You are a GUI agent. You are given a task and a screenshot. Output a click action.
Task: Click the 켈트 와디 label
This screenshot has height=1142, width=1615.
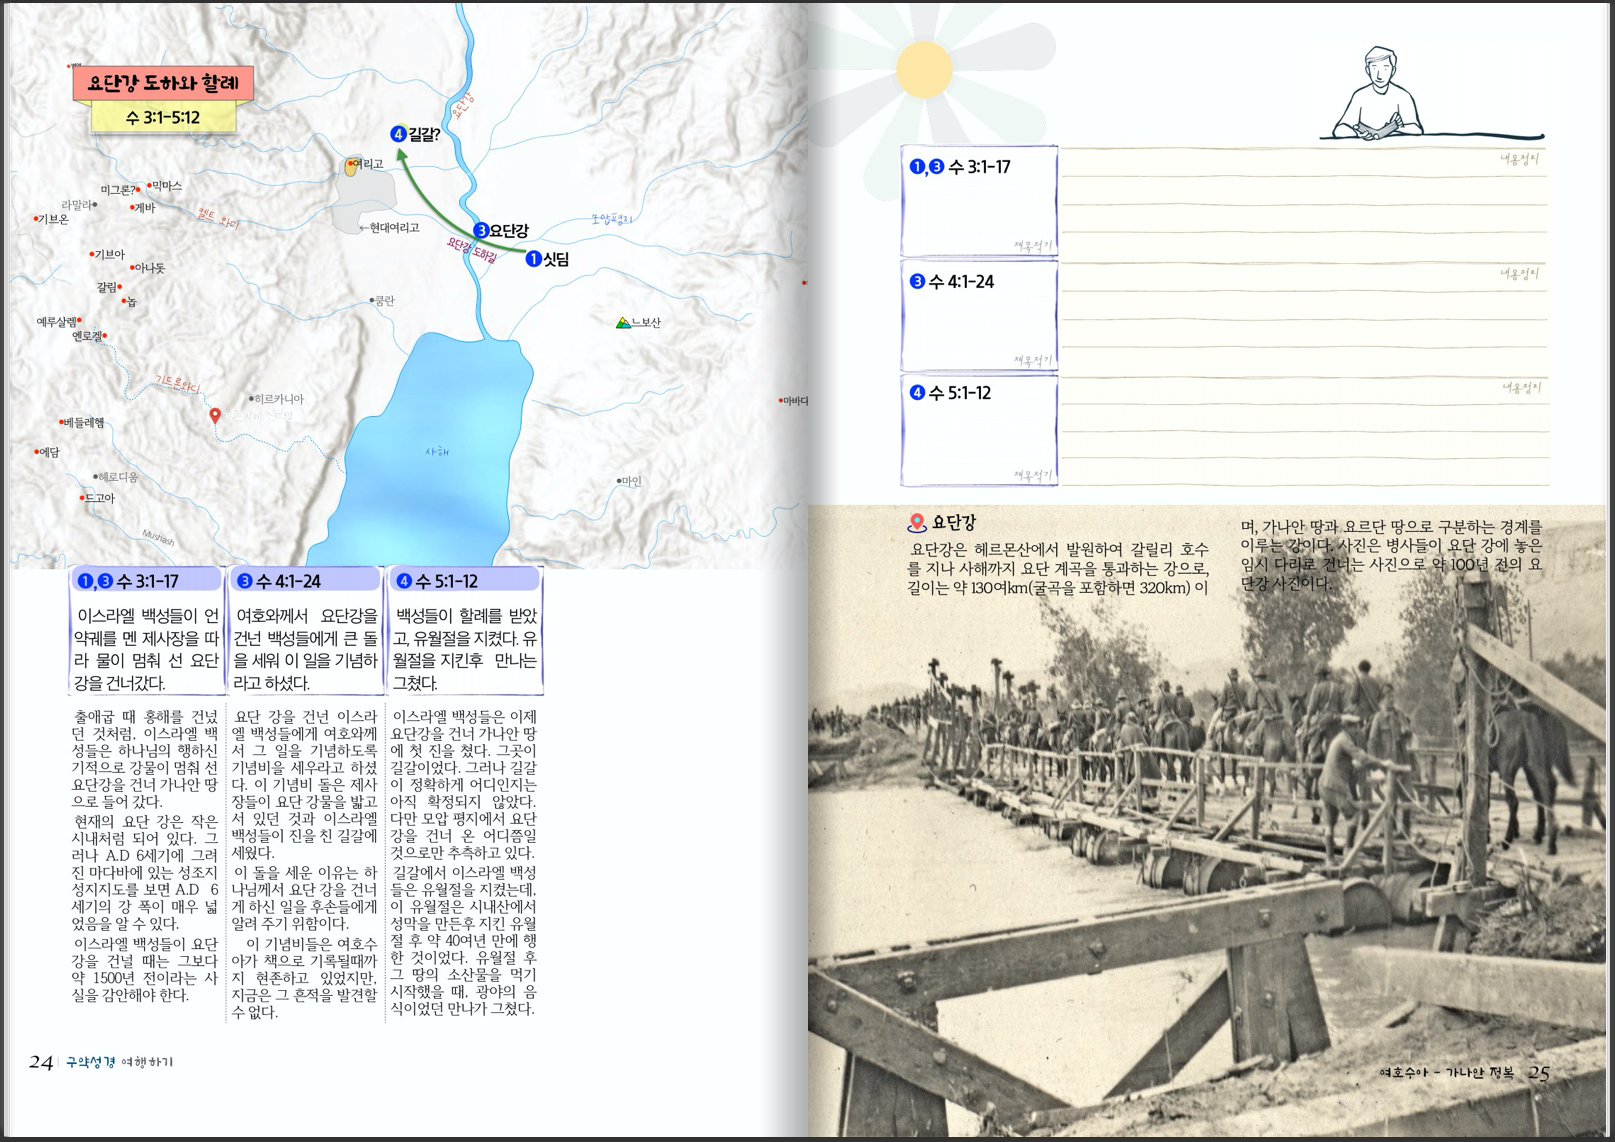[x=218, y=218]
